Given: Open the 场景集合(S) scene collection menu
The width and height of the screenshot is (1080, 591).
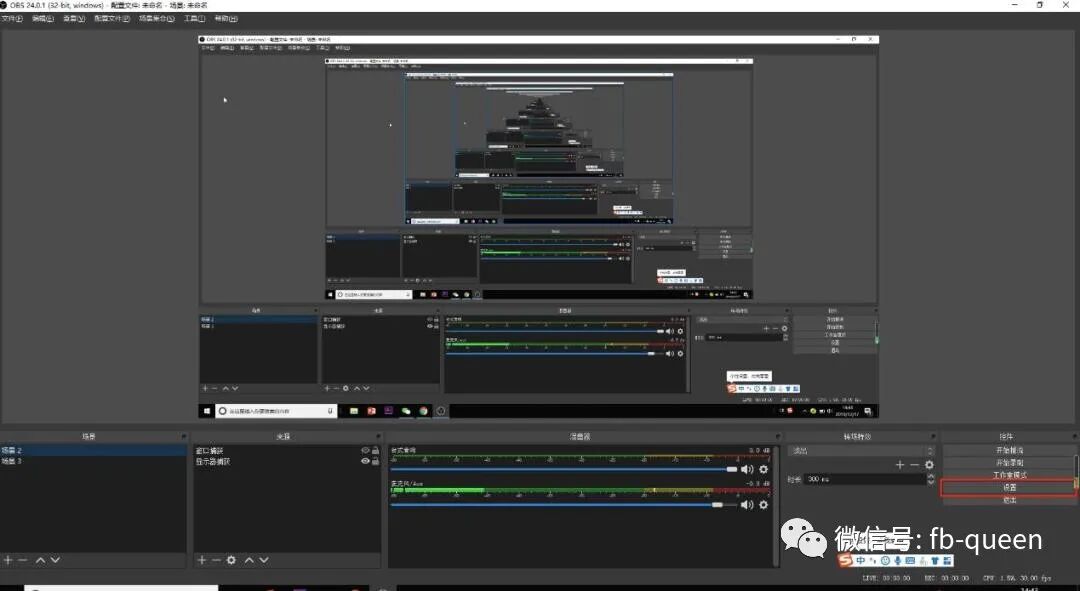Looking at the screenshot, I should click(x=156, y=19).
